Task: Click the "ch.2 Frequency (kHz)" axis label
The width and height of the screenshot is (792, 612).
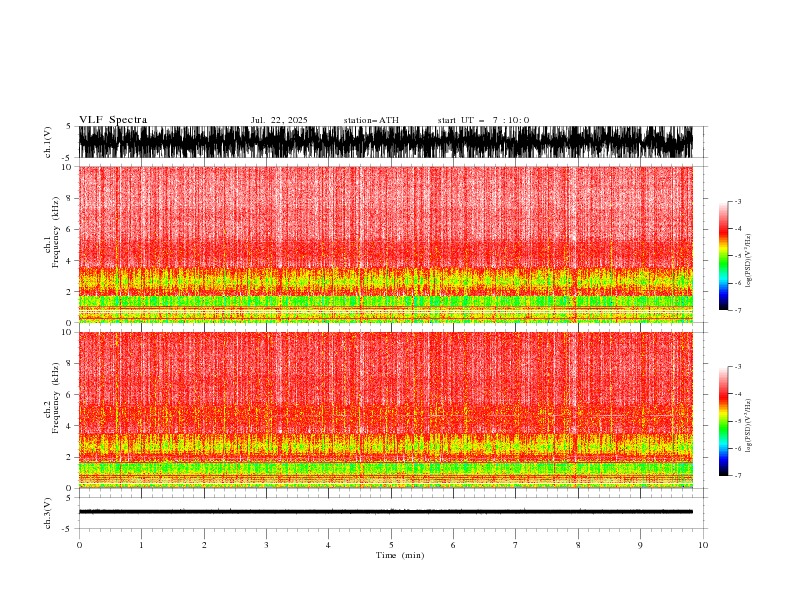Action: click(52, 397)
